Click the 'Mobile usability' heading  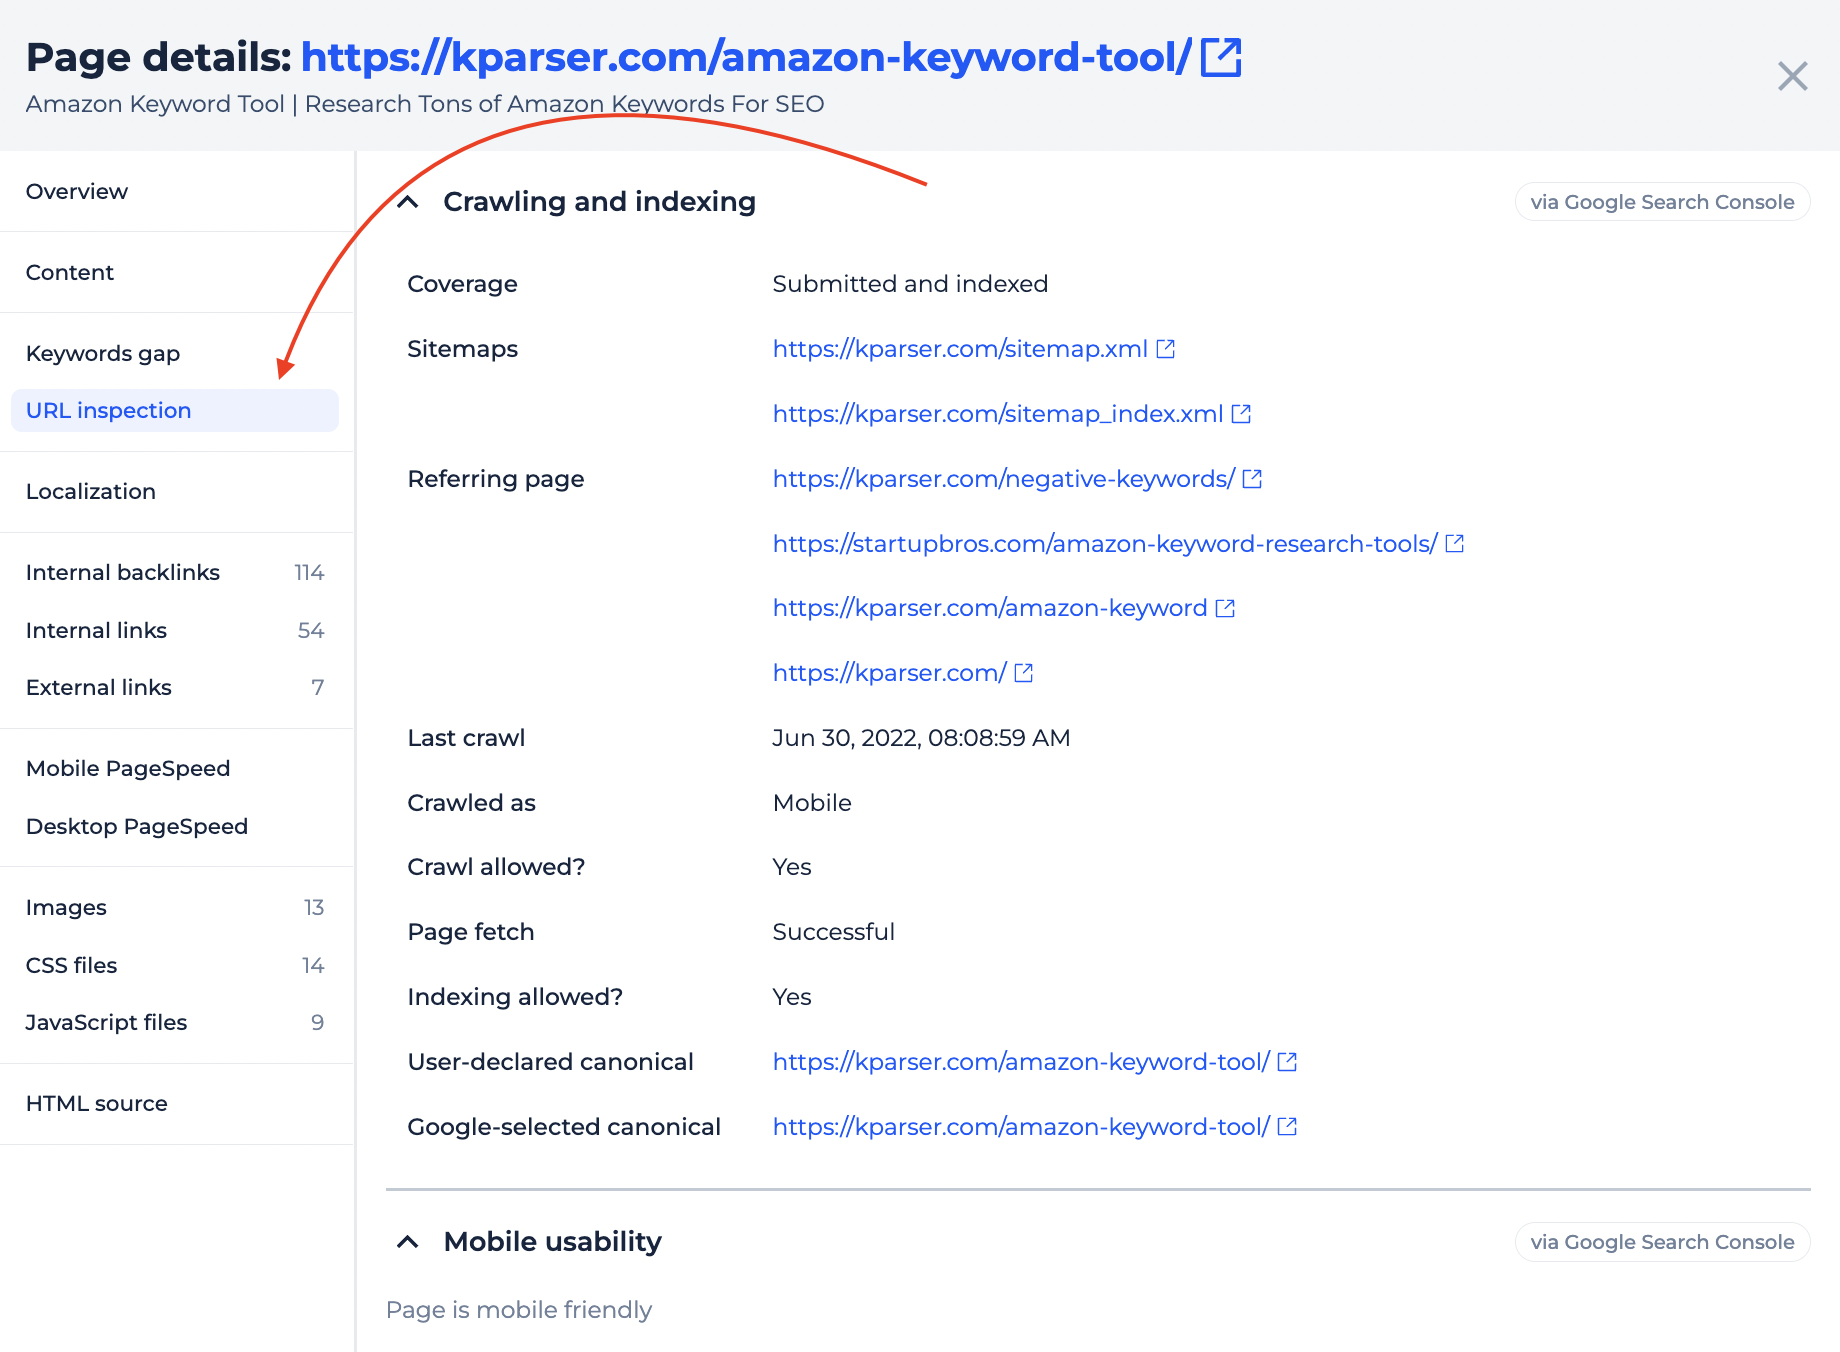click(x=552, y=1242)
